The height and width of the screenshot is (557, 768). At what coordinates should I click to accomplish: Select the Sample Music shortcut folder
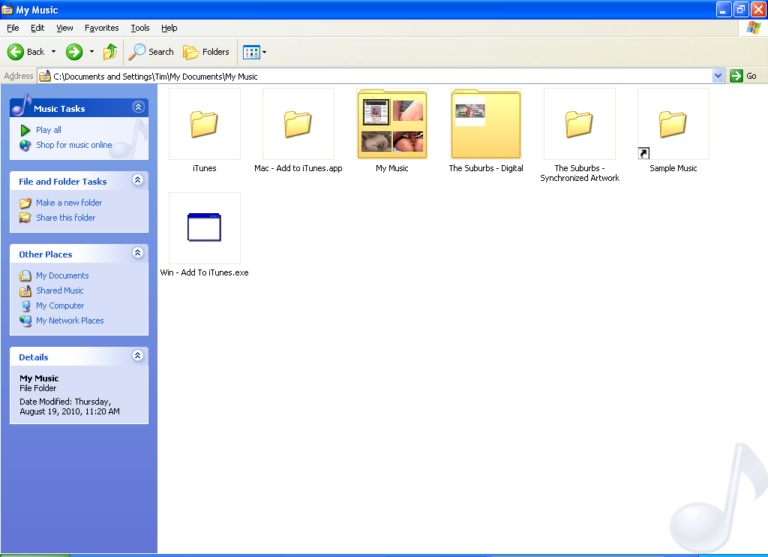tap(673, 124)
